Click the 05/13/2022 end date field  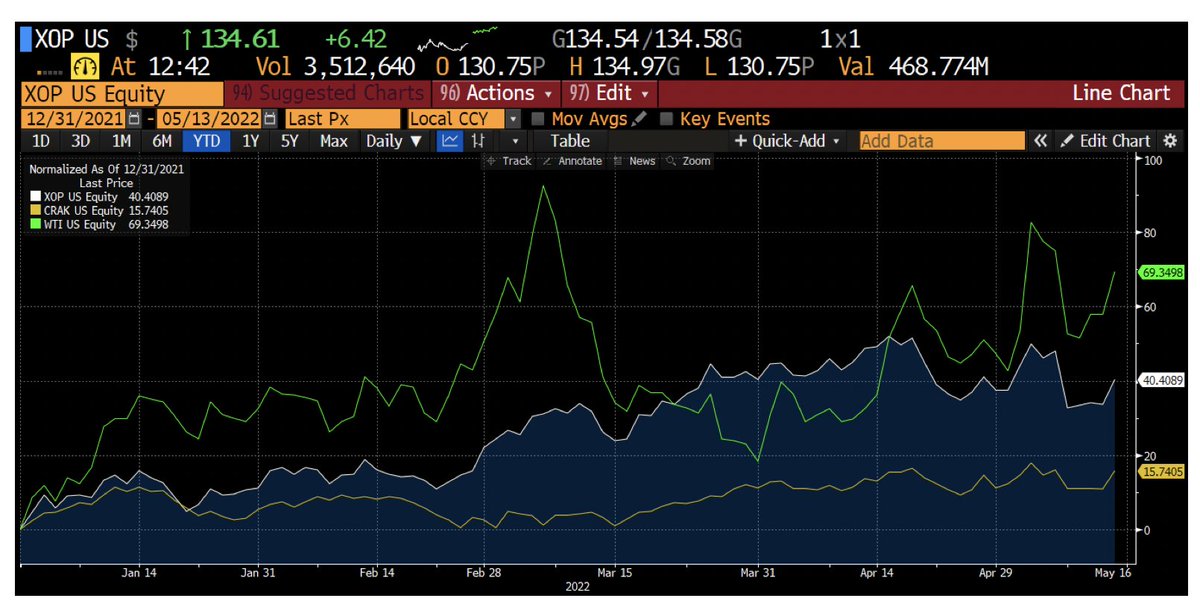tap(209, 119)
